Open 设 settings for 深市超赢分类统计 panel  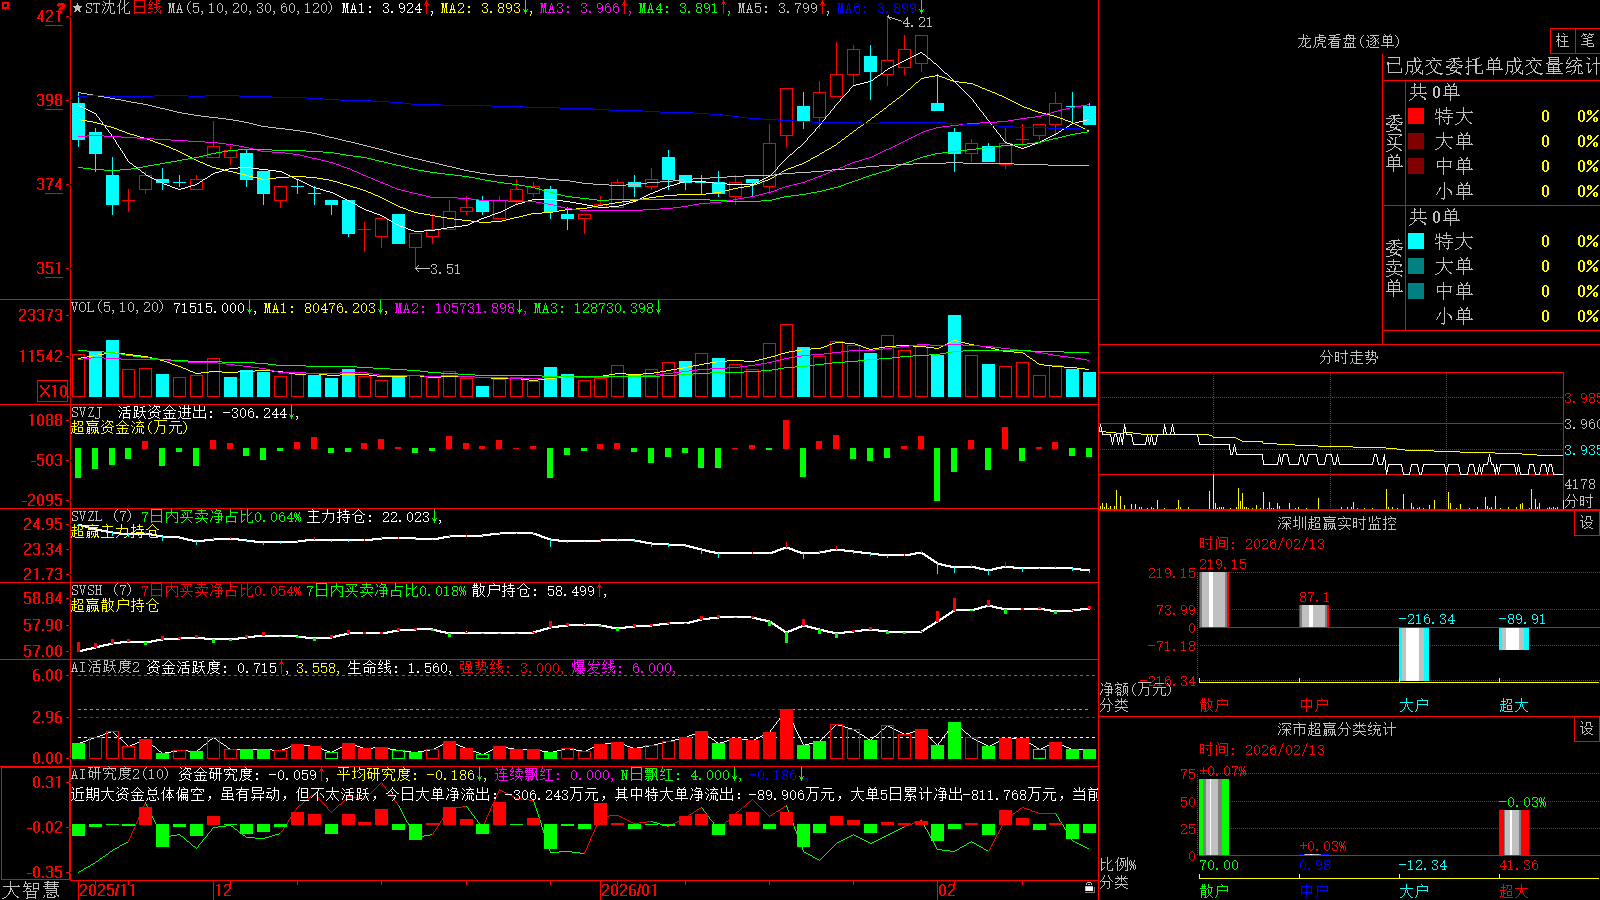1587,729
